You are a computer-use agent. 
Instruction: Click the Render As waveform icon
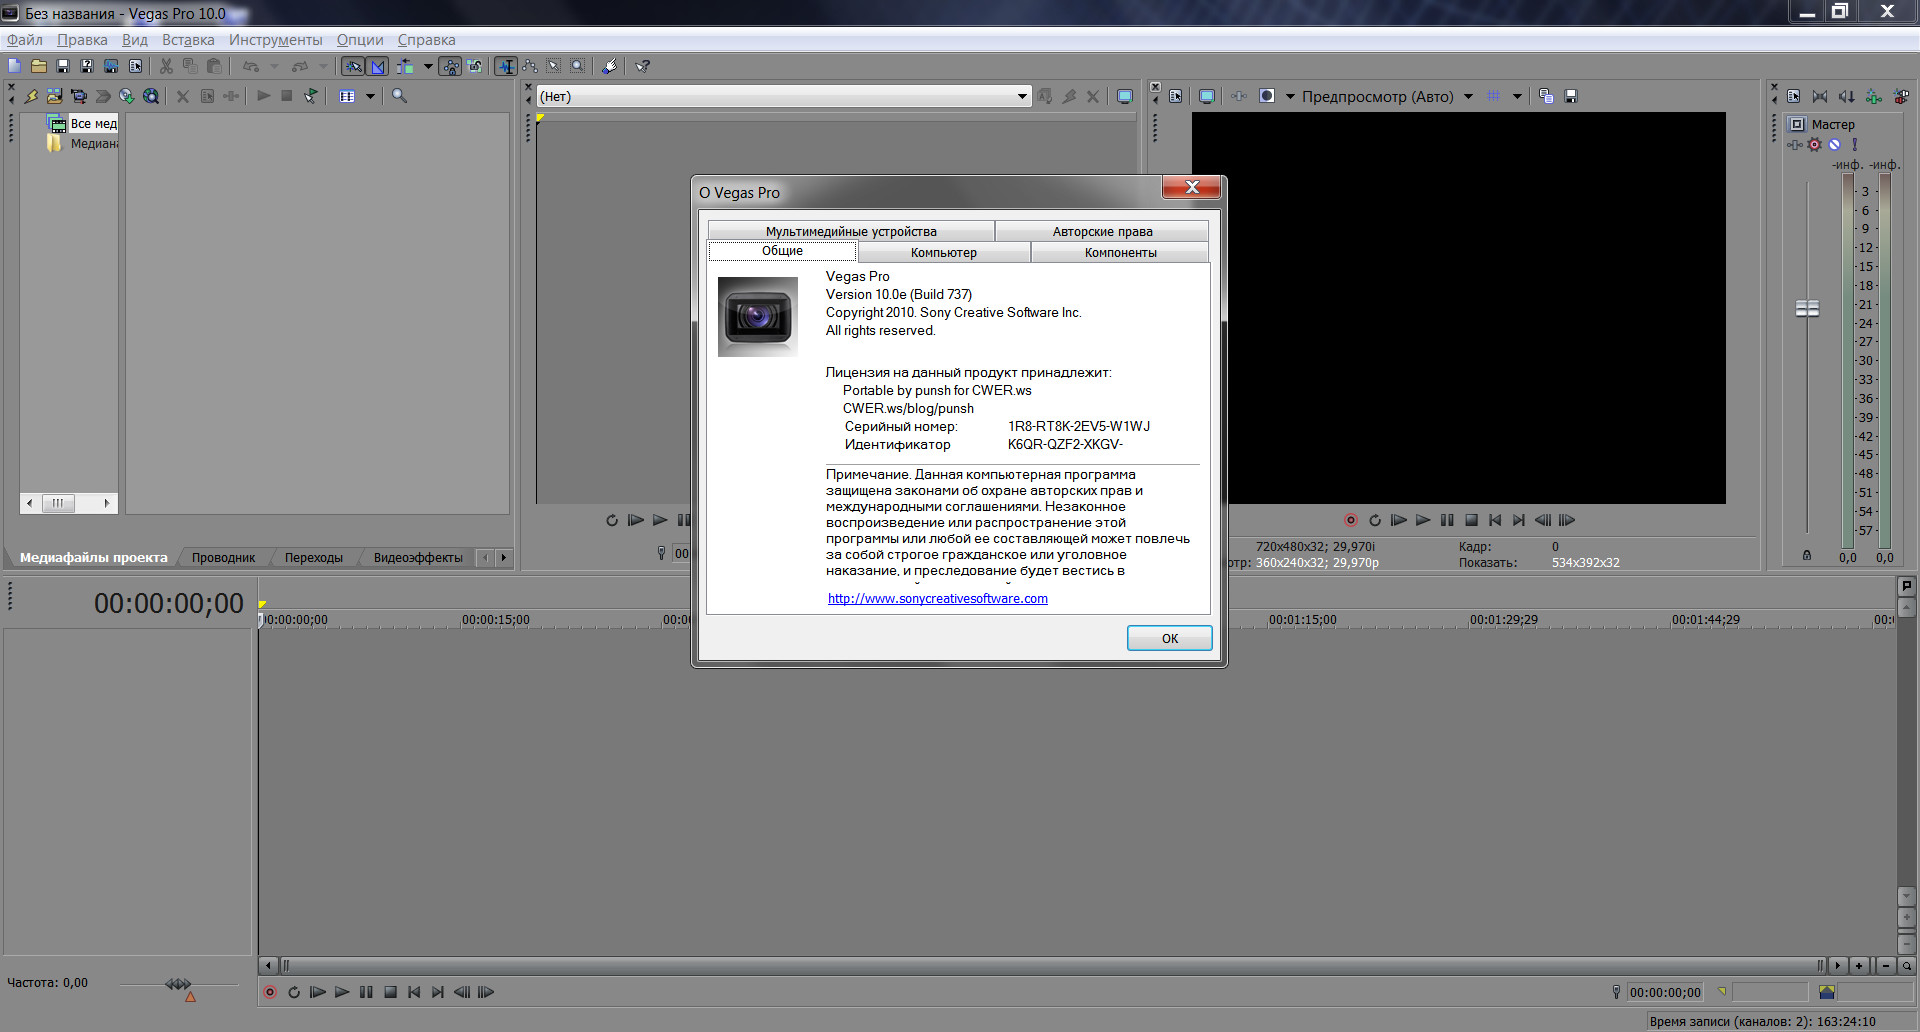tap(111, 66)
